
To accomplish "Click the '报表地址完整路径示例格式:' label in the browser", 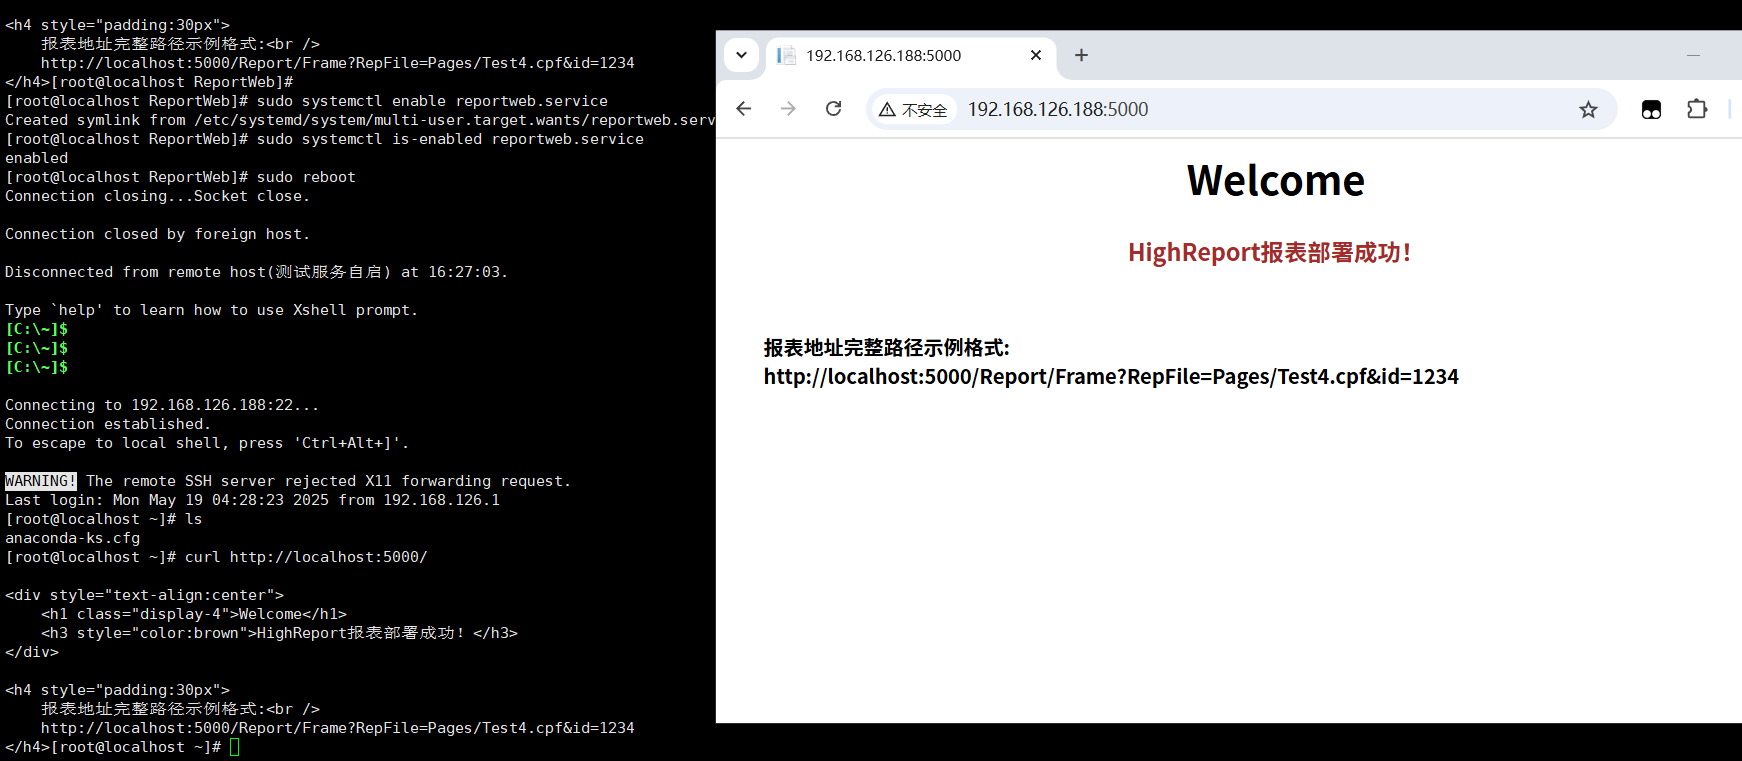I will click(886, 348).
